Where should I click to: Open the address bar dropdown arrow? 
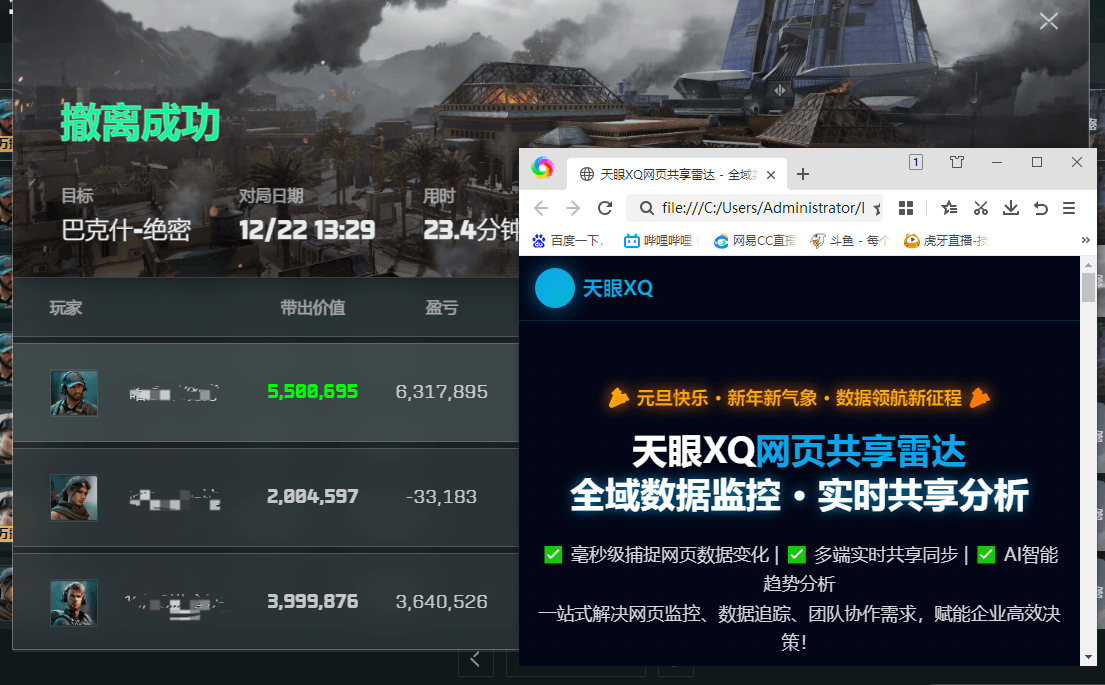[877, 207]
